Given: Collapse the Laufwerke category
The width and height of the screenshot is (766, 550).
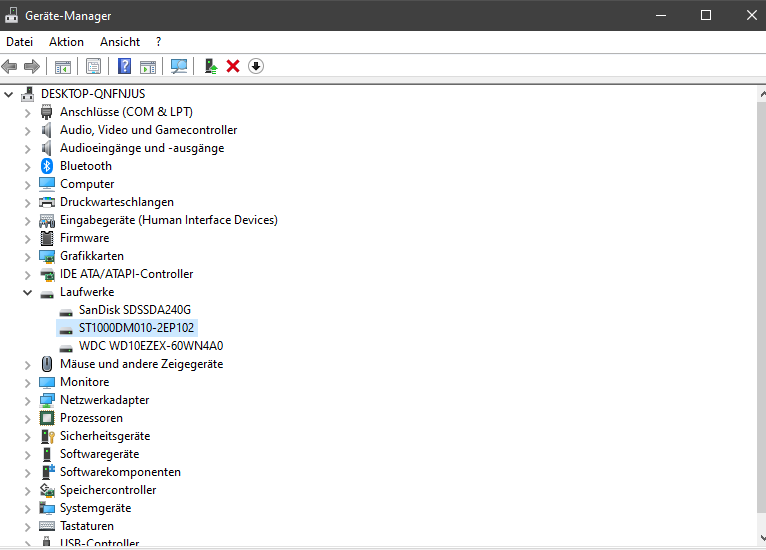Looking at the screenshot, I should click(27, 293).
